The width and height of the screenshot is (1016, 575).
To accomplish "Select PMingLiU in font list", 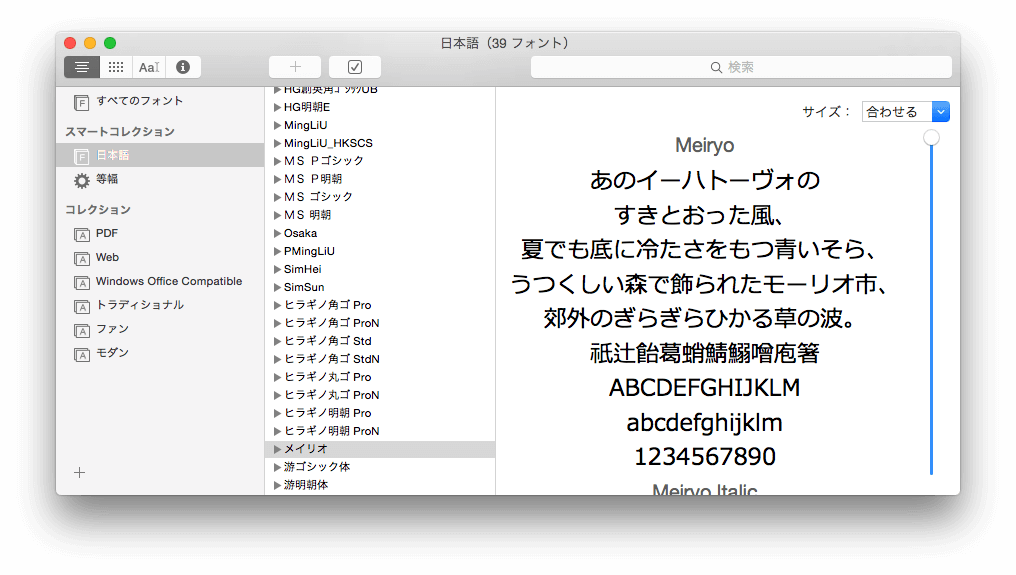I will pyautogui.click(x=380, y=251).
